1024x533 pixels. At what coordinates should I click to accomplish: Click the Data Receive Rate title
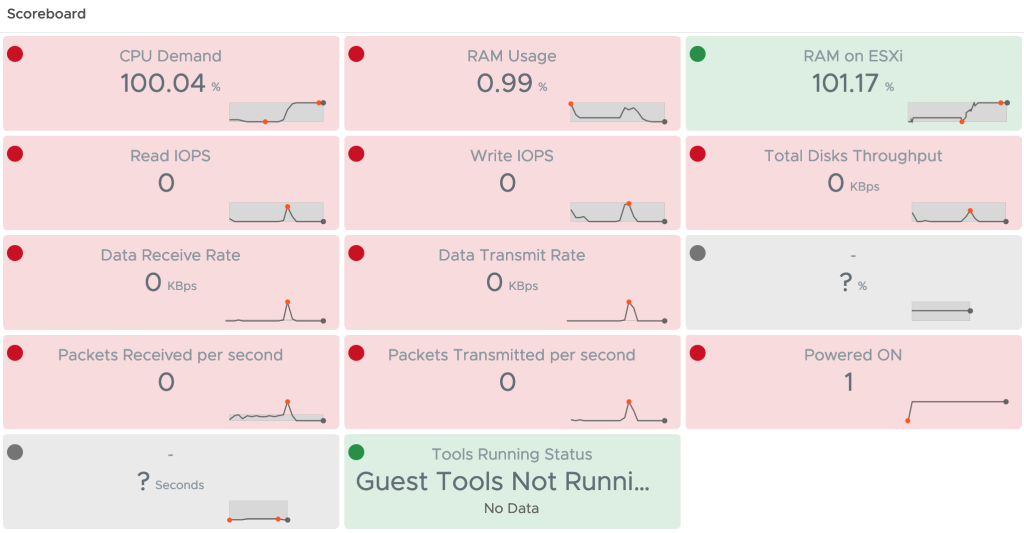point(170,255)
